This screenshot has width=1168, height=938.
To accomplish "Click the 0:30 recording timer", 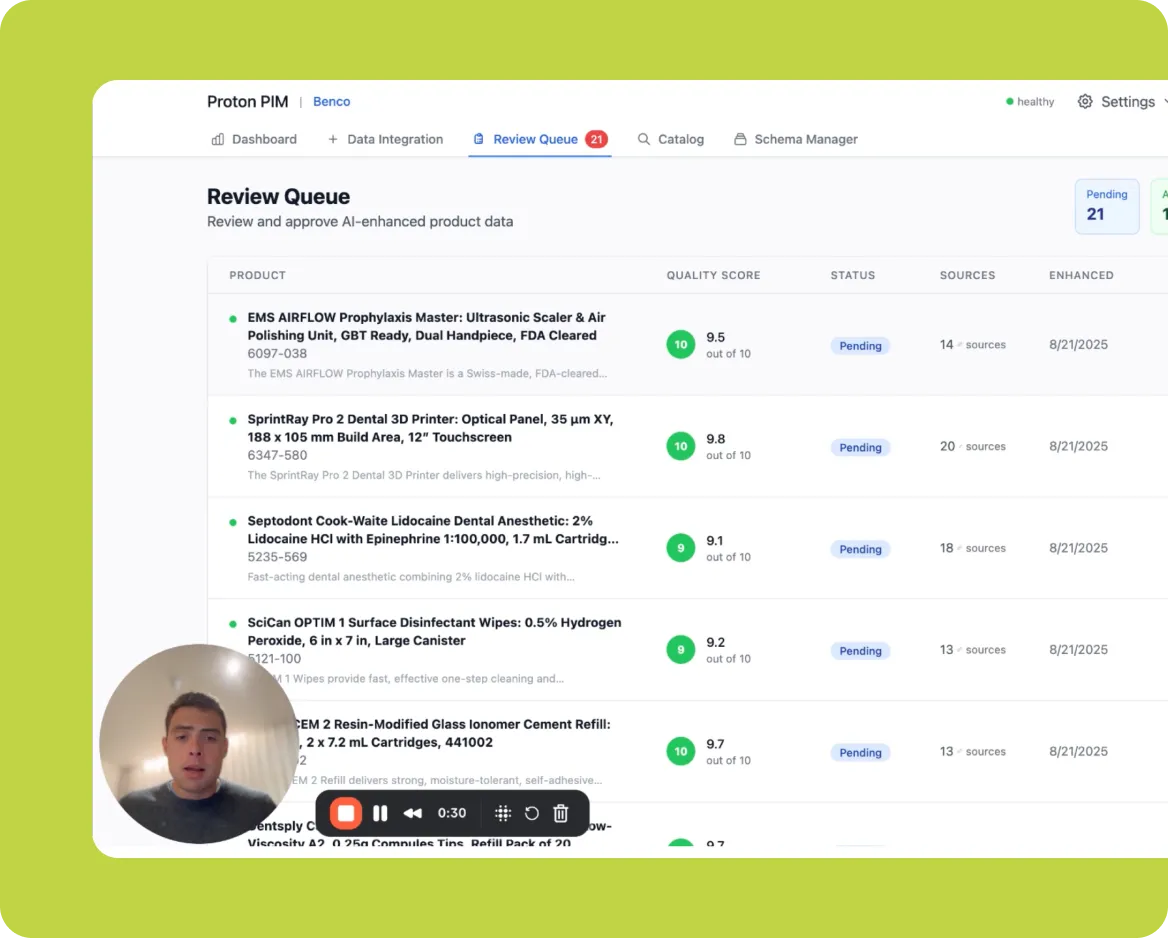I will tap(451, 813).
